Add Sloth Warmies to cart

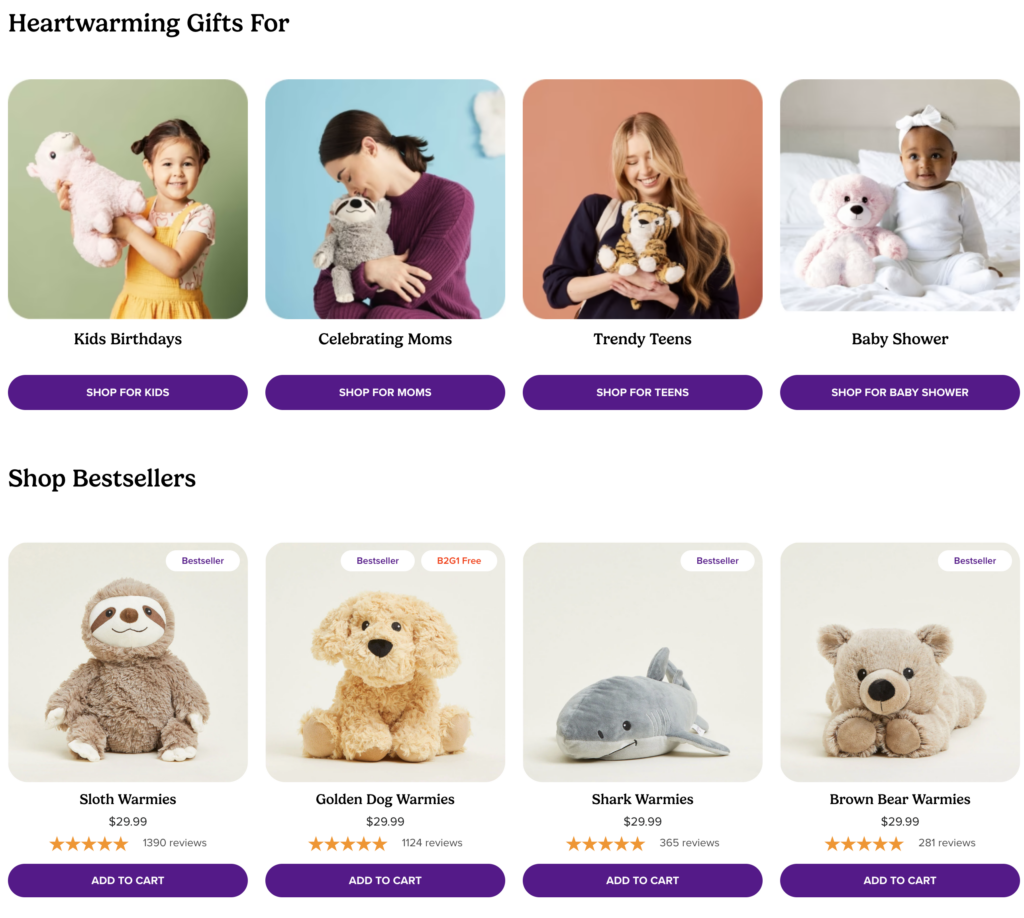(x=128, y=880)
